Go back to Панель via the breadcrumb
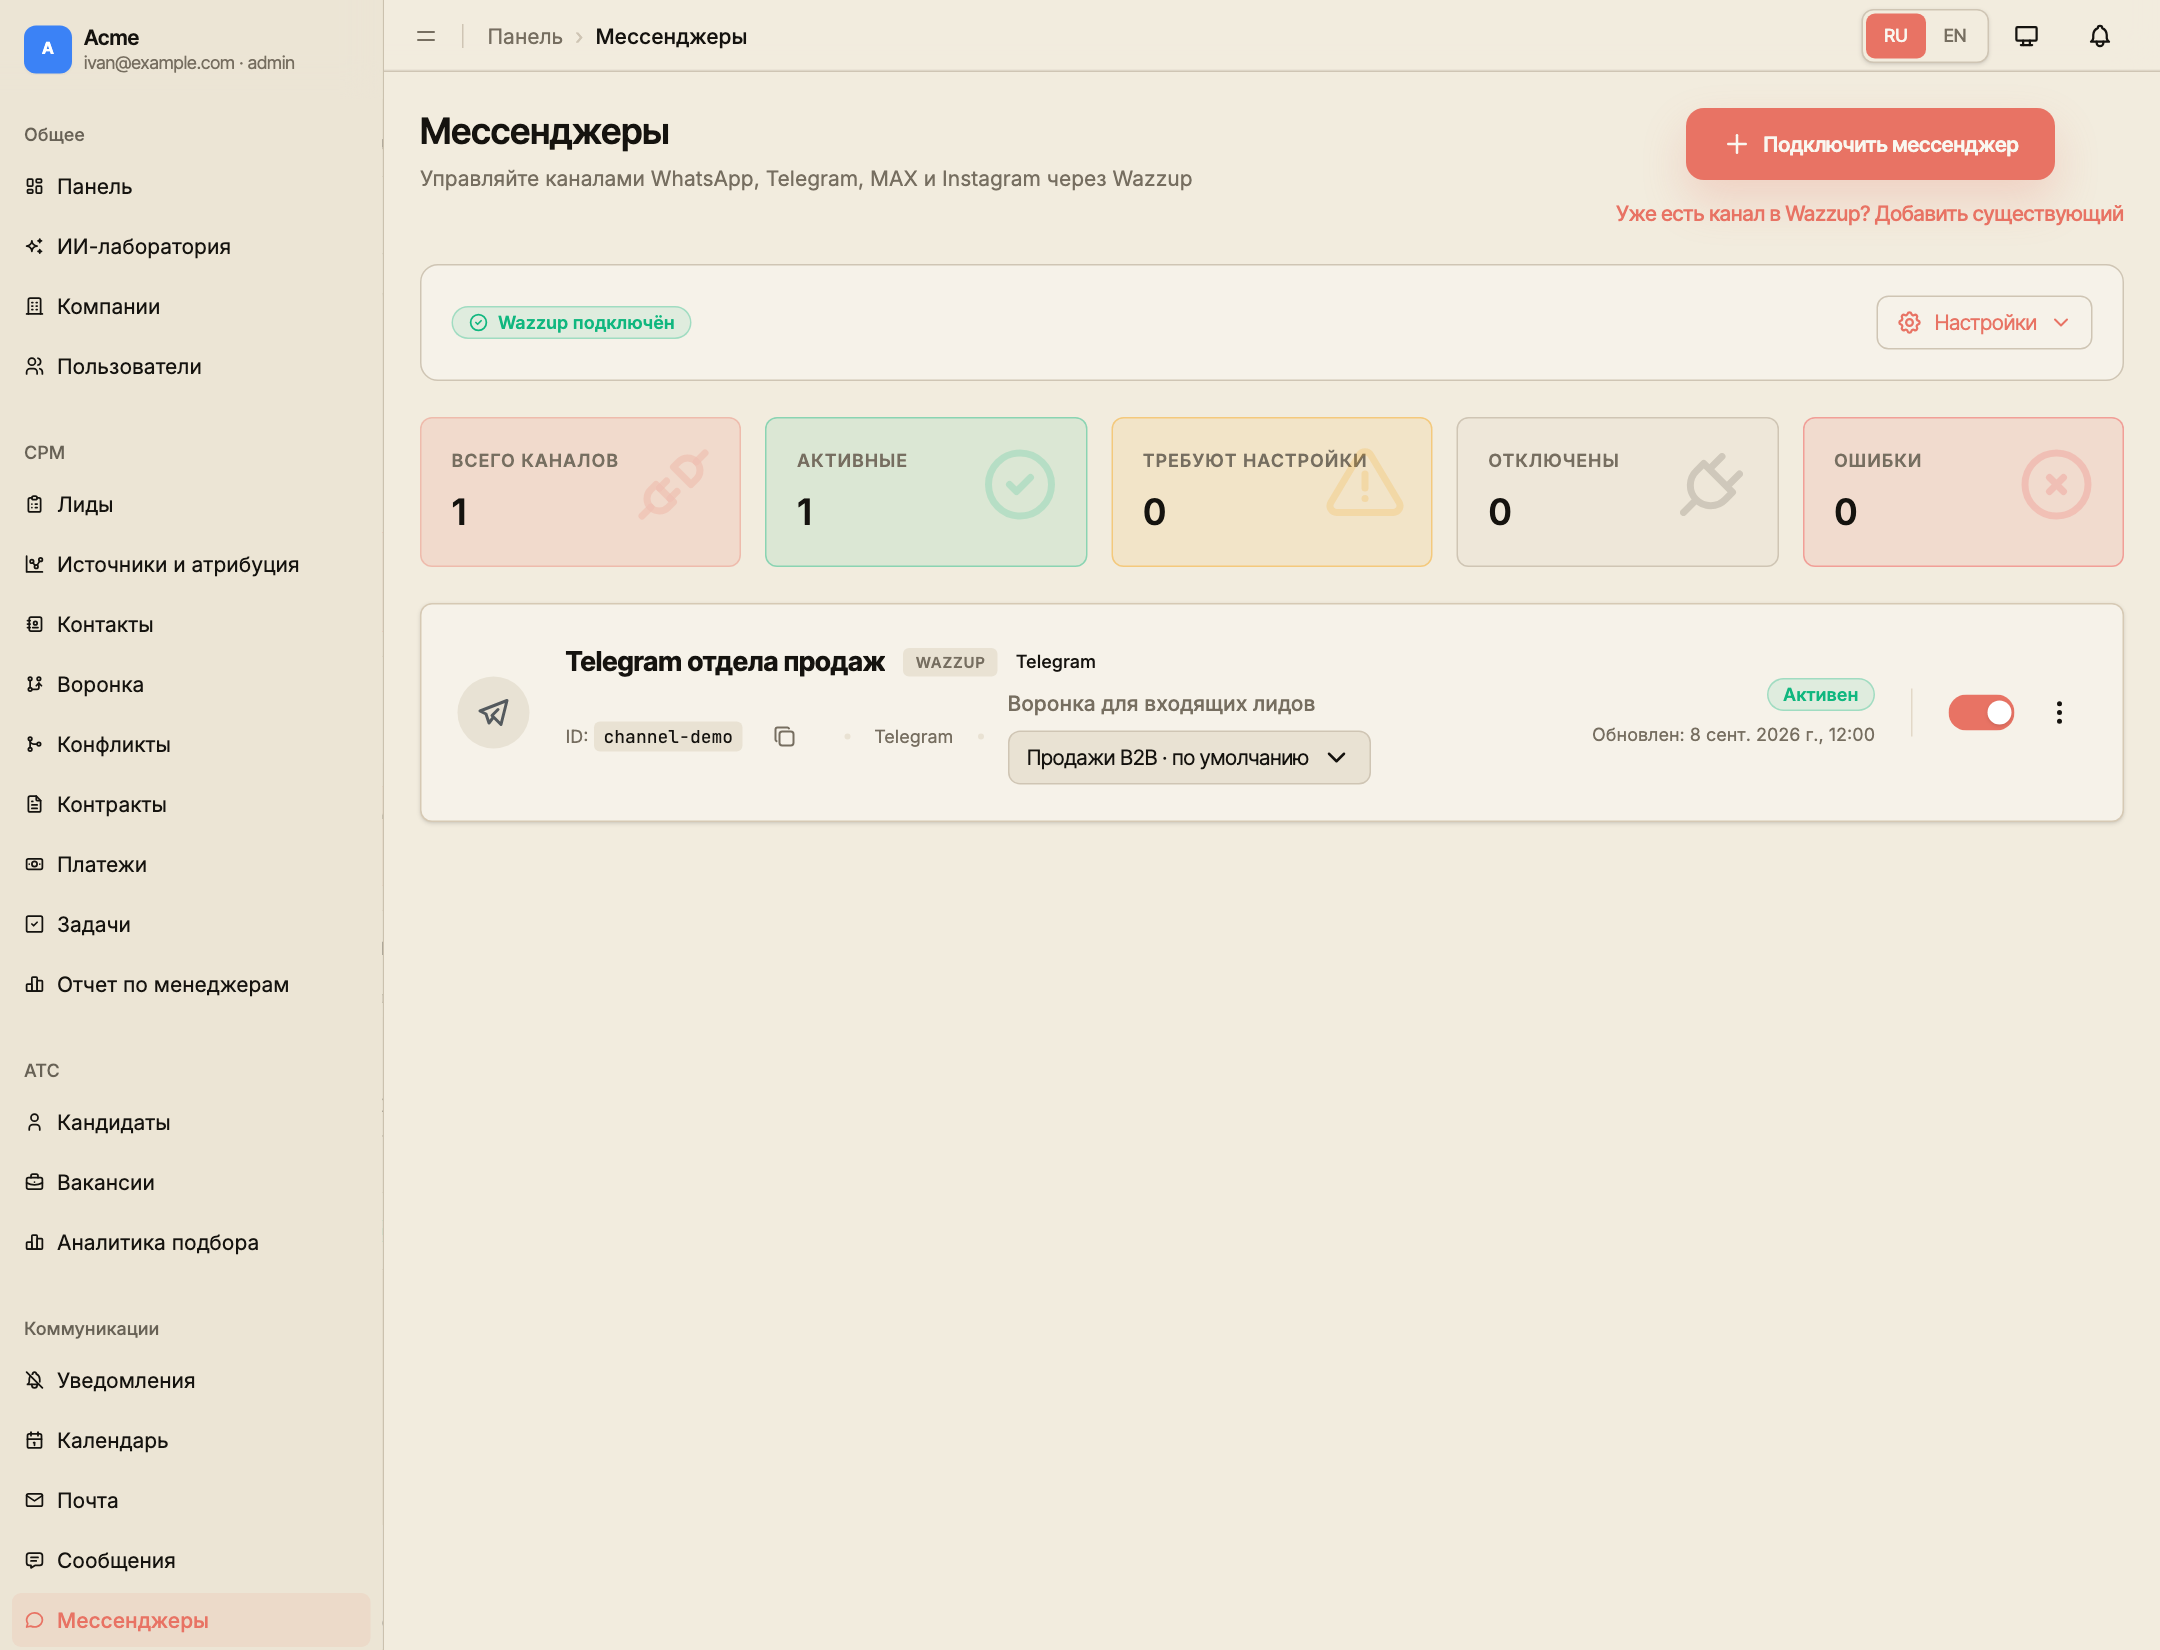Viewport: 2160px width, 1650px height. tap(525, 36)
